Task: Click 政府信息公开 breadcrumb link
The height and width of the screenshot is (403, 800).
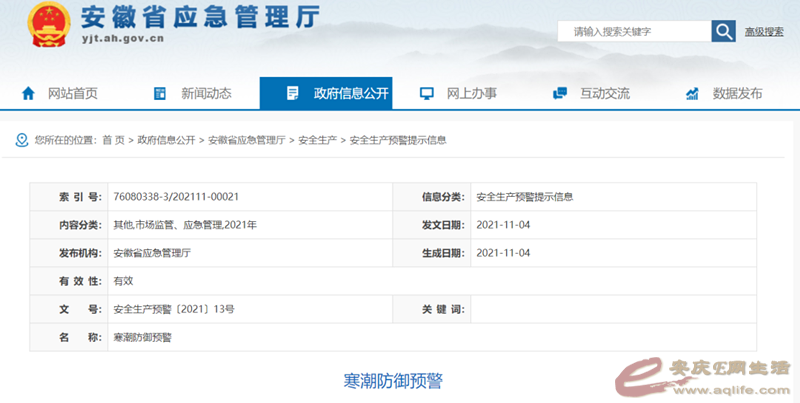Action: pyautogui.click(x=166, y=140)
